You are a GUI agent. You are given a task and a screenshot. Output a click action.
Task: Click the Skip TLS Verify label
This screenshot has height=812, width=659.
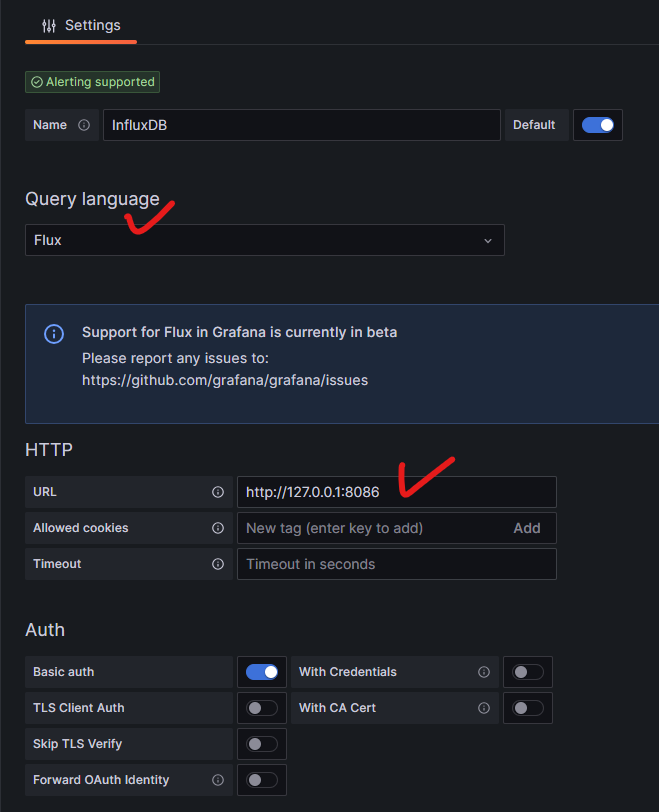78,744
